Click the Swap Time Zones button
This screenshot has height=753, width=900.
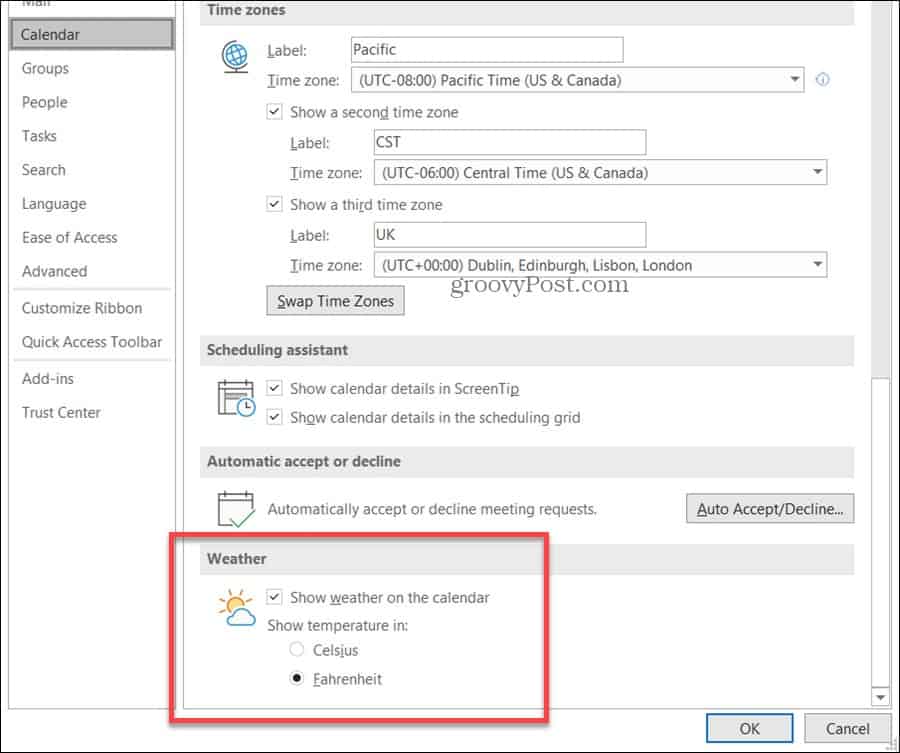(335, 301)
